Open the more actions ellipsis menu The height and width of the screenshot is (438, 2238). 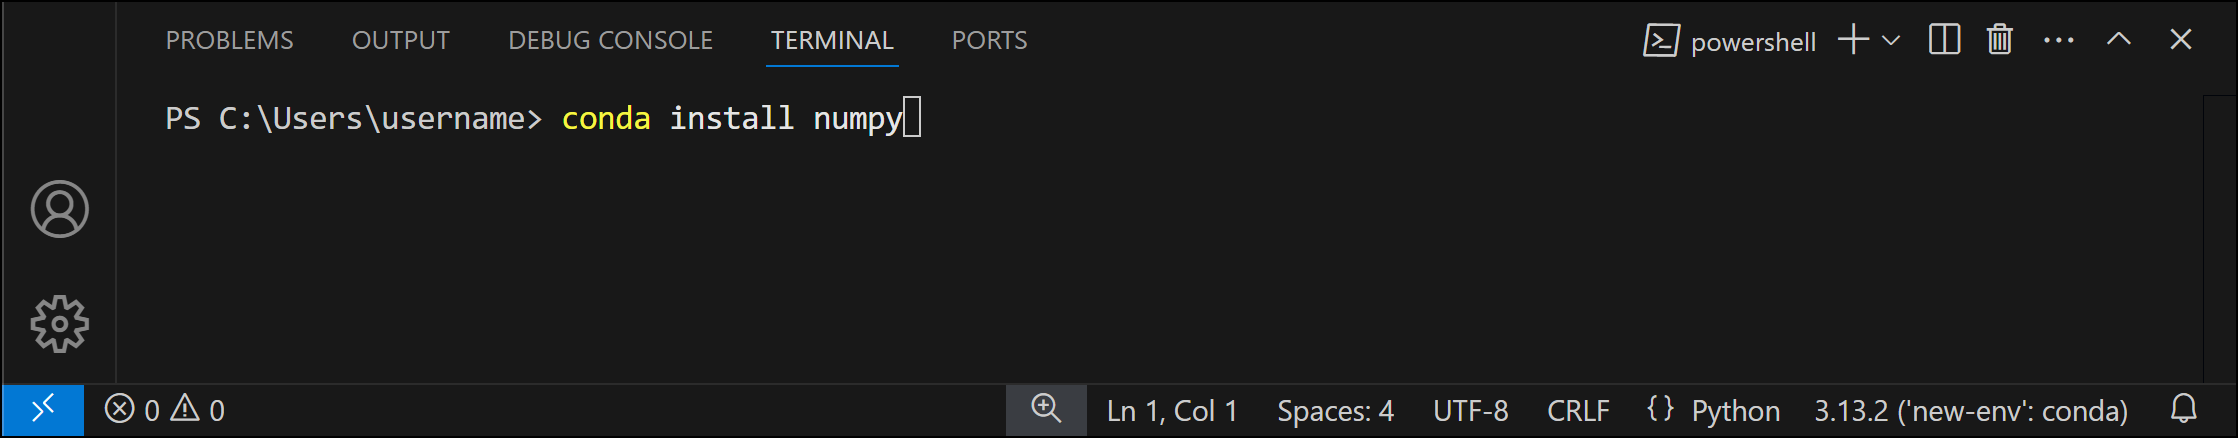click(2059, 40)
